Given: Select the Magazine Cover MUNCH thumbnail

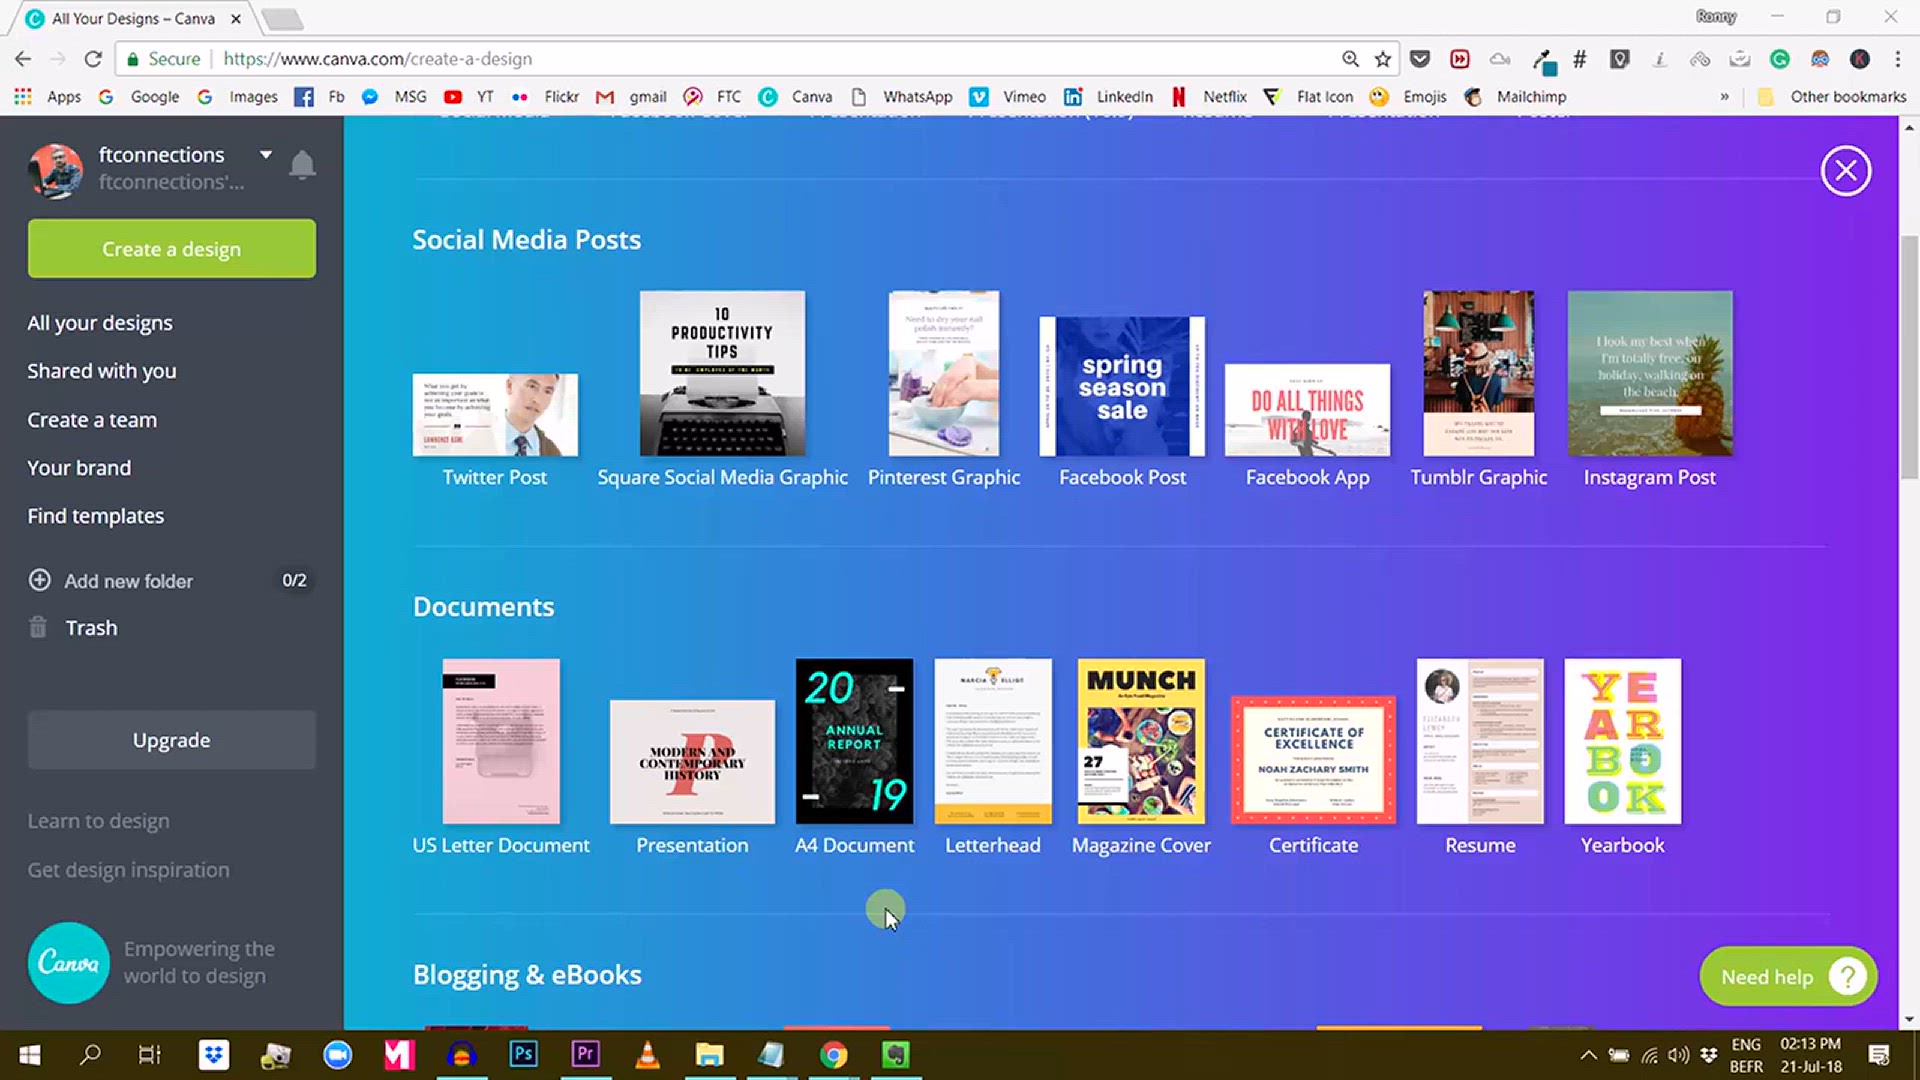Looking at the screenshot, I should (1141, 741).
